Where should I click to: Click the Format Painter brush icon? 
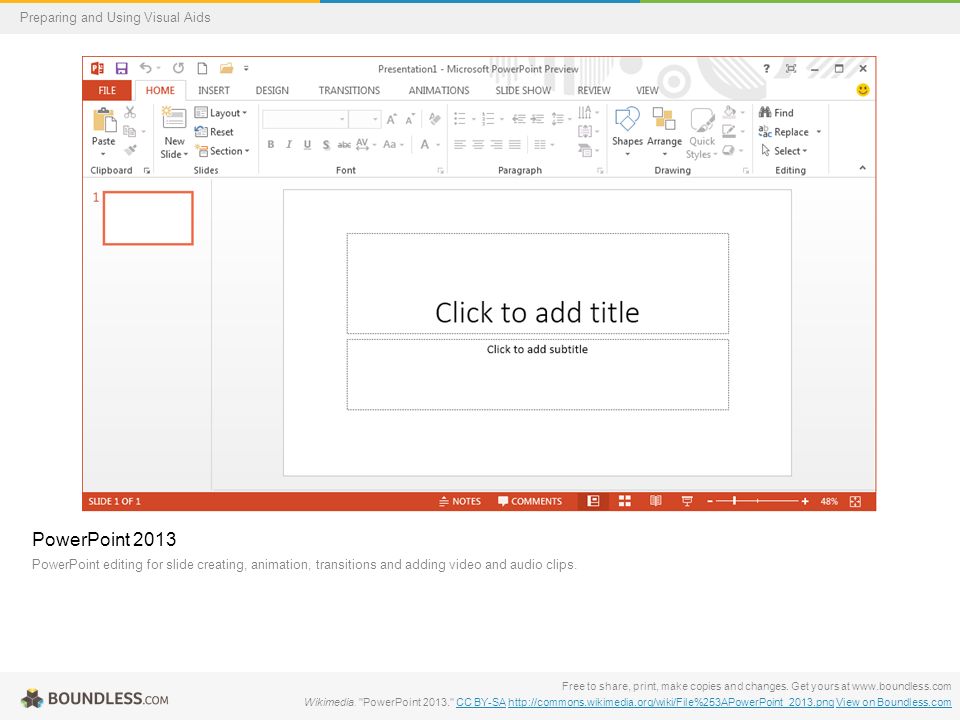point(130,149)
